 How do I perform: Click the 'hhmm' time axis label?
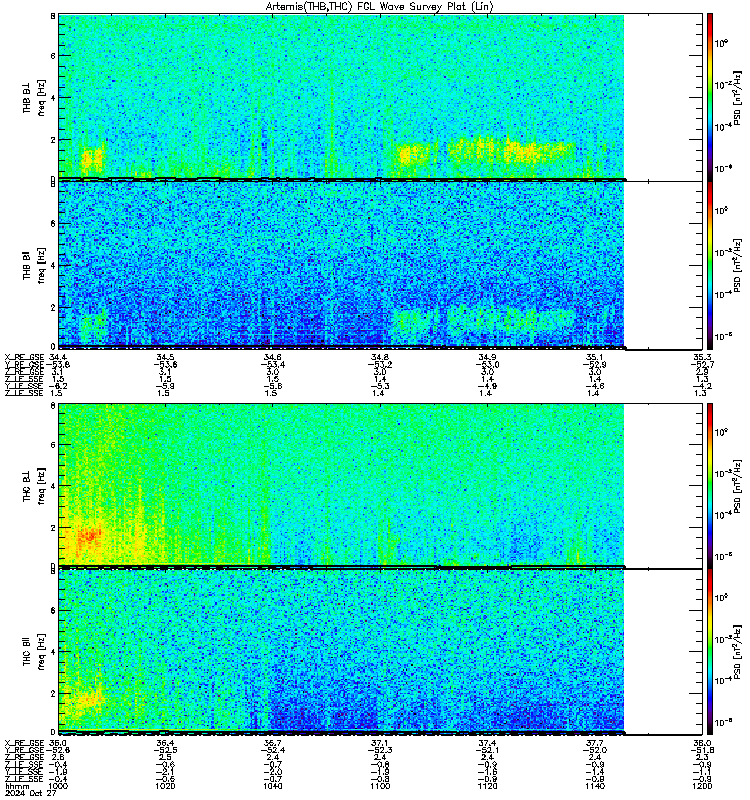17,786
